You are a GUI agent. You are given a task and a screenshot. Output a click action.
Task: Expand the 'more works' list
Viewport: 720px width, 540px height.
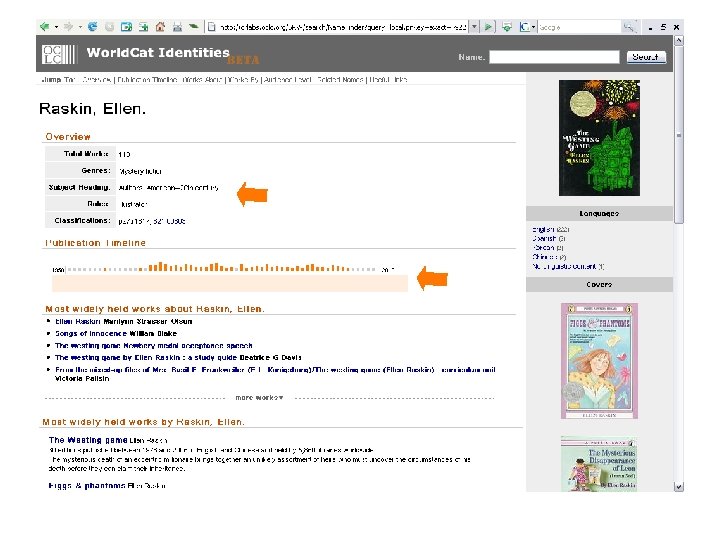pos(259,397)
